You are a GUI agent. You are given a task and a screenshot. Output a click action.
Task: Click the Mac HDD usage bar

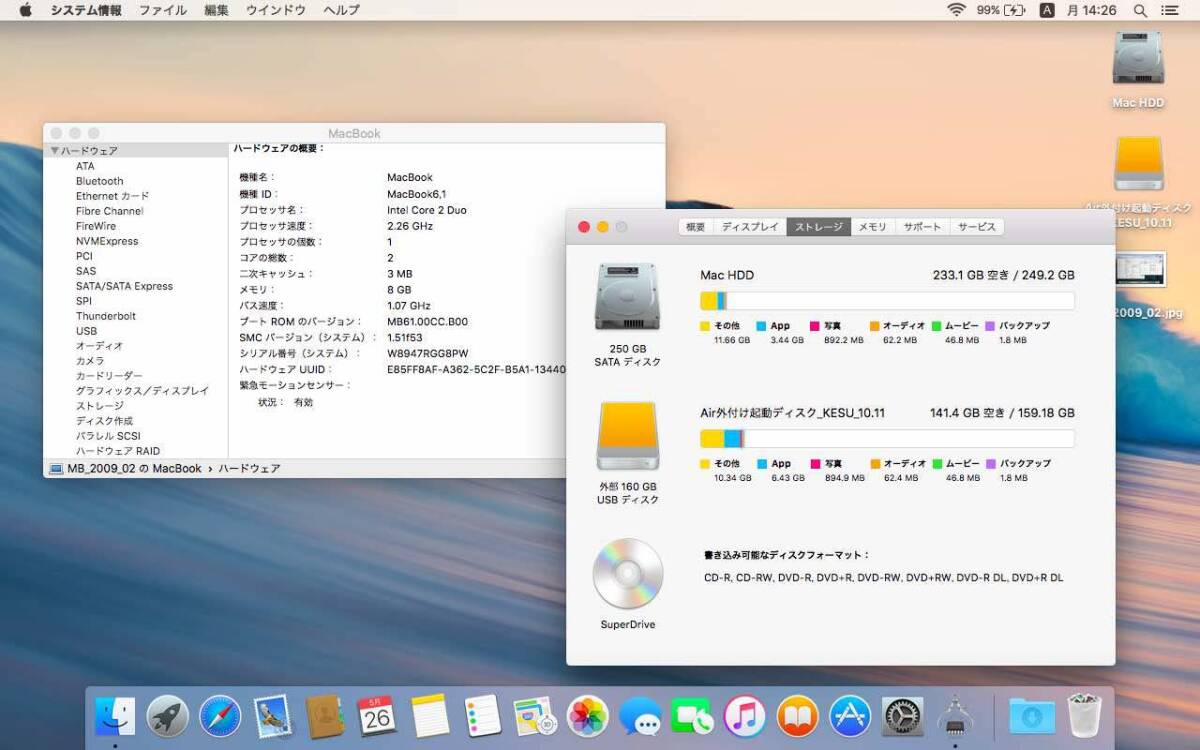coord(886,301)
